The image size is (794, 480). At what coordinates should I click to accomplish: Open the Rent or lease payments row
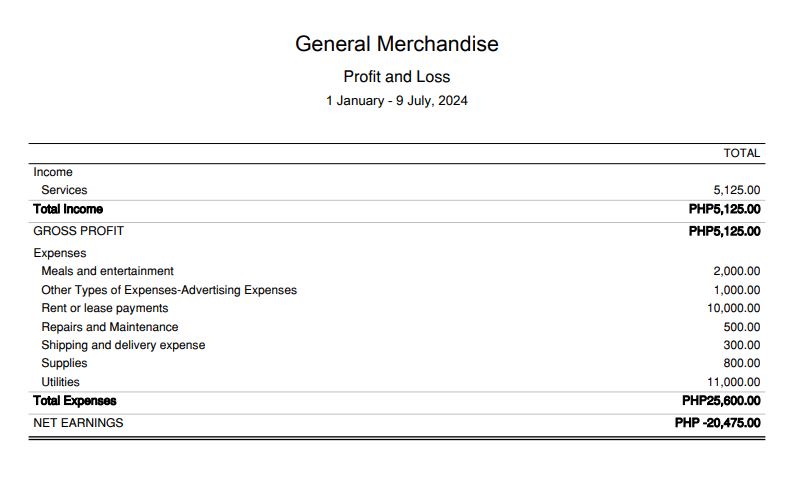[x=104, y=308]
